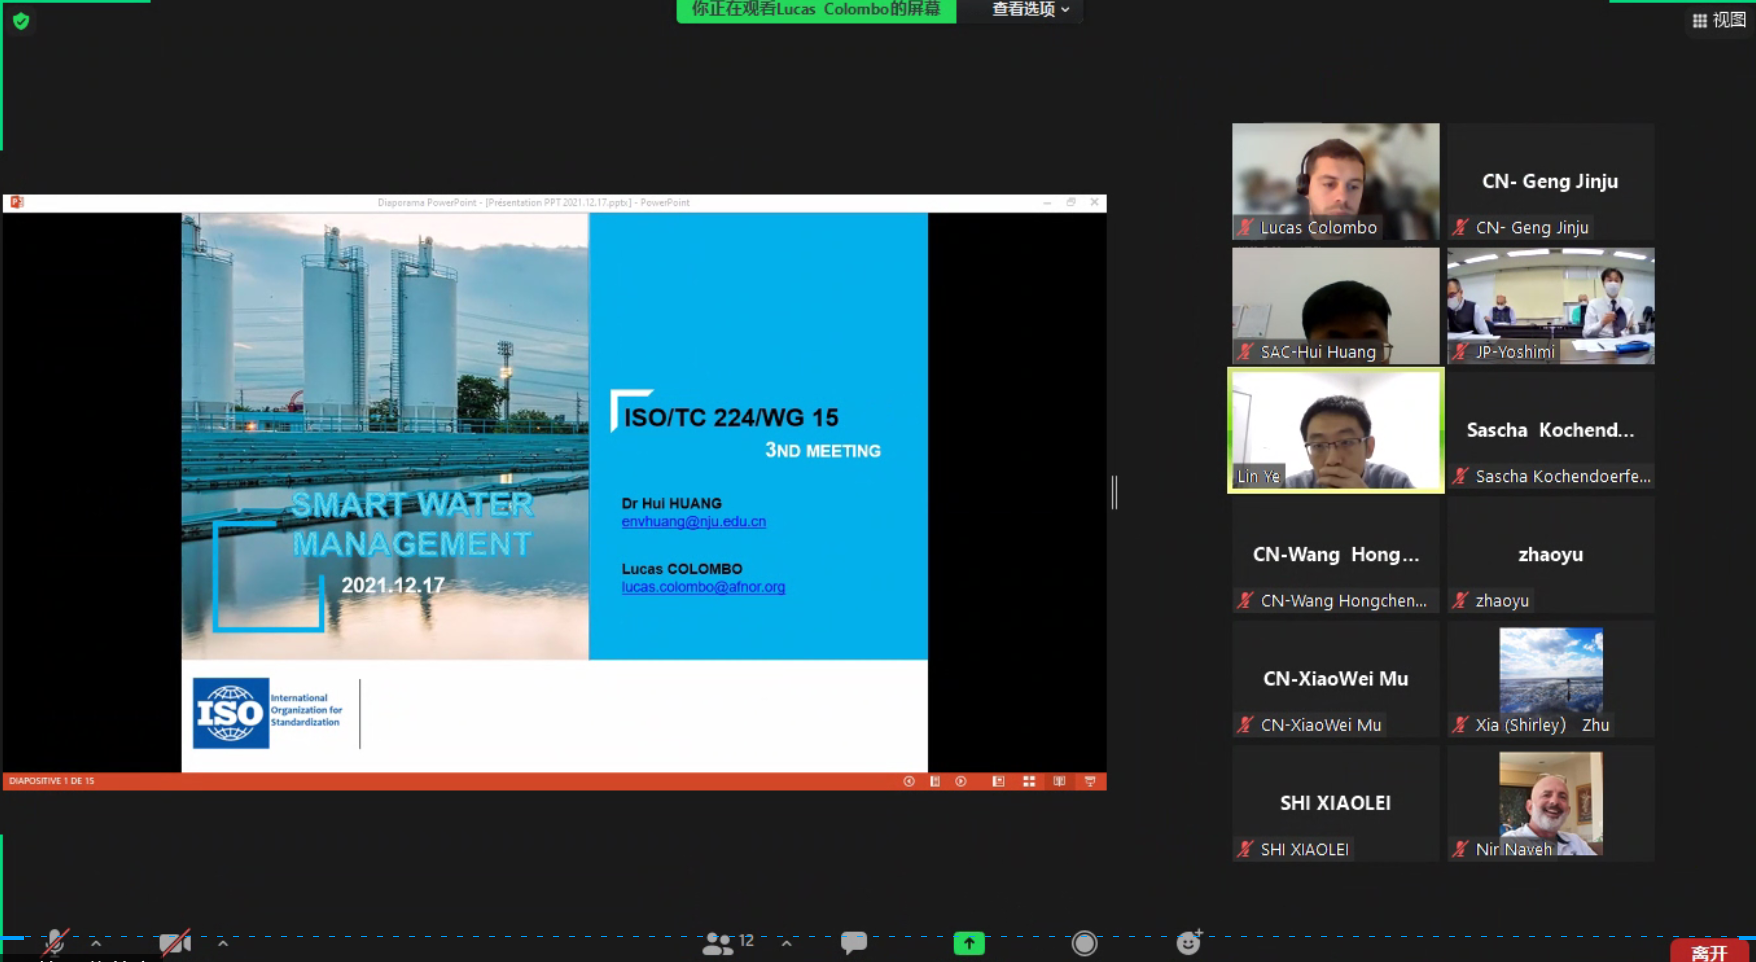Select Lin Ye's video thumbnail

pos(1335,430)
